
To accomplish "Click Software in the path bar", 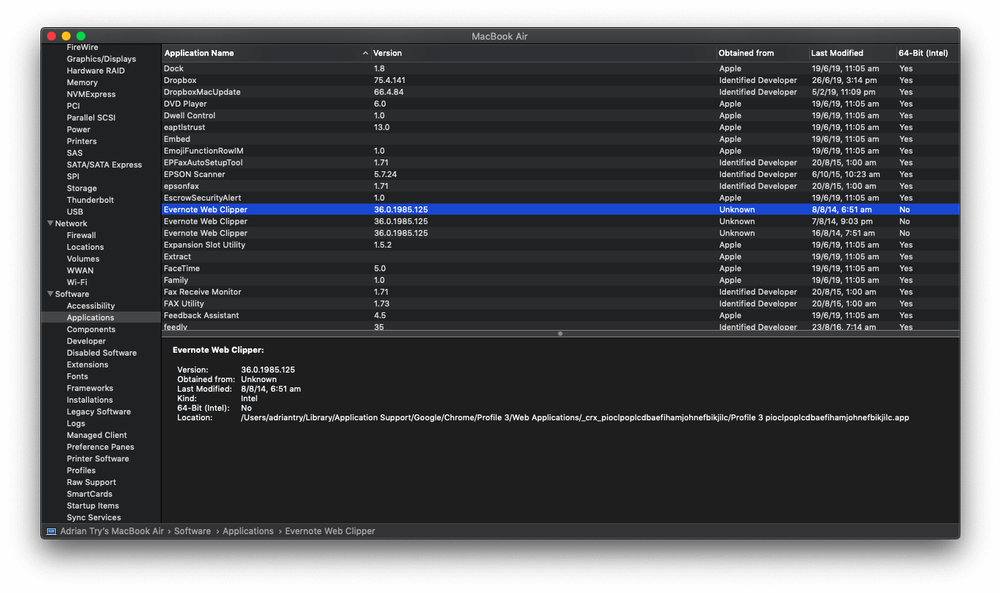I will tap(192, 531).
